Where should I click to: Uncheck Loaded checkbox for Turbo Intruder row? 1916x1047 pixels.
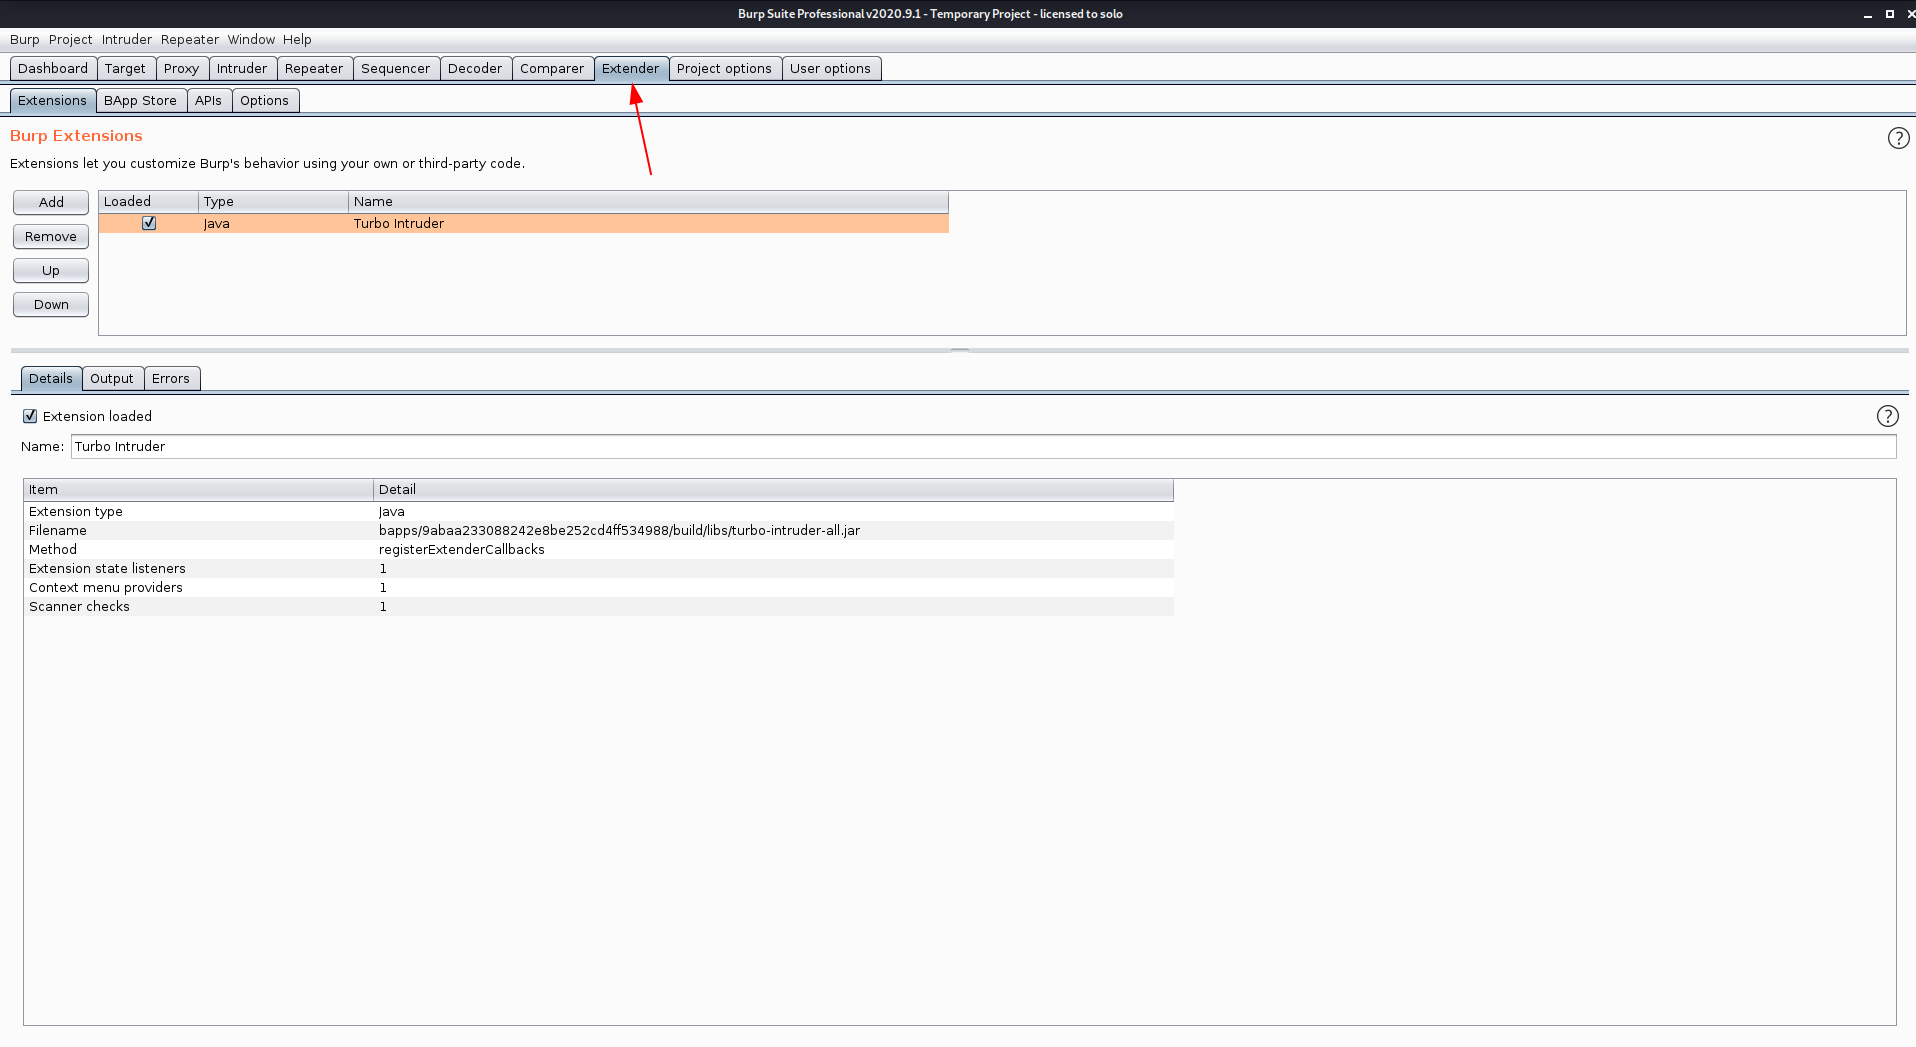(x=149, y=223)
